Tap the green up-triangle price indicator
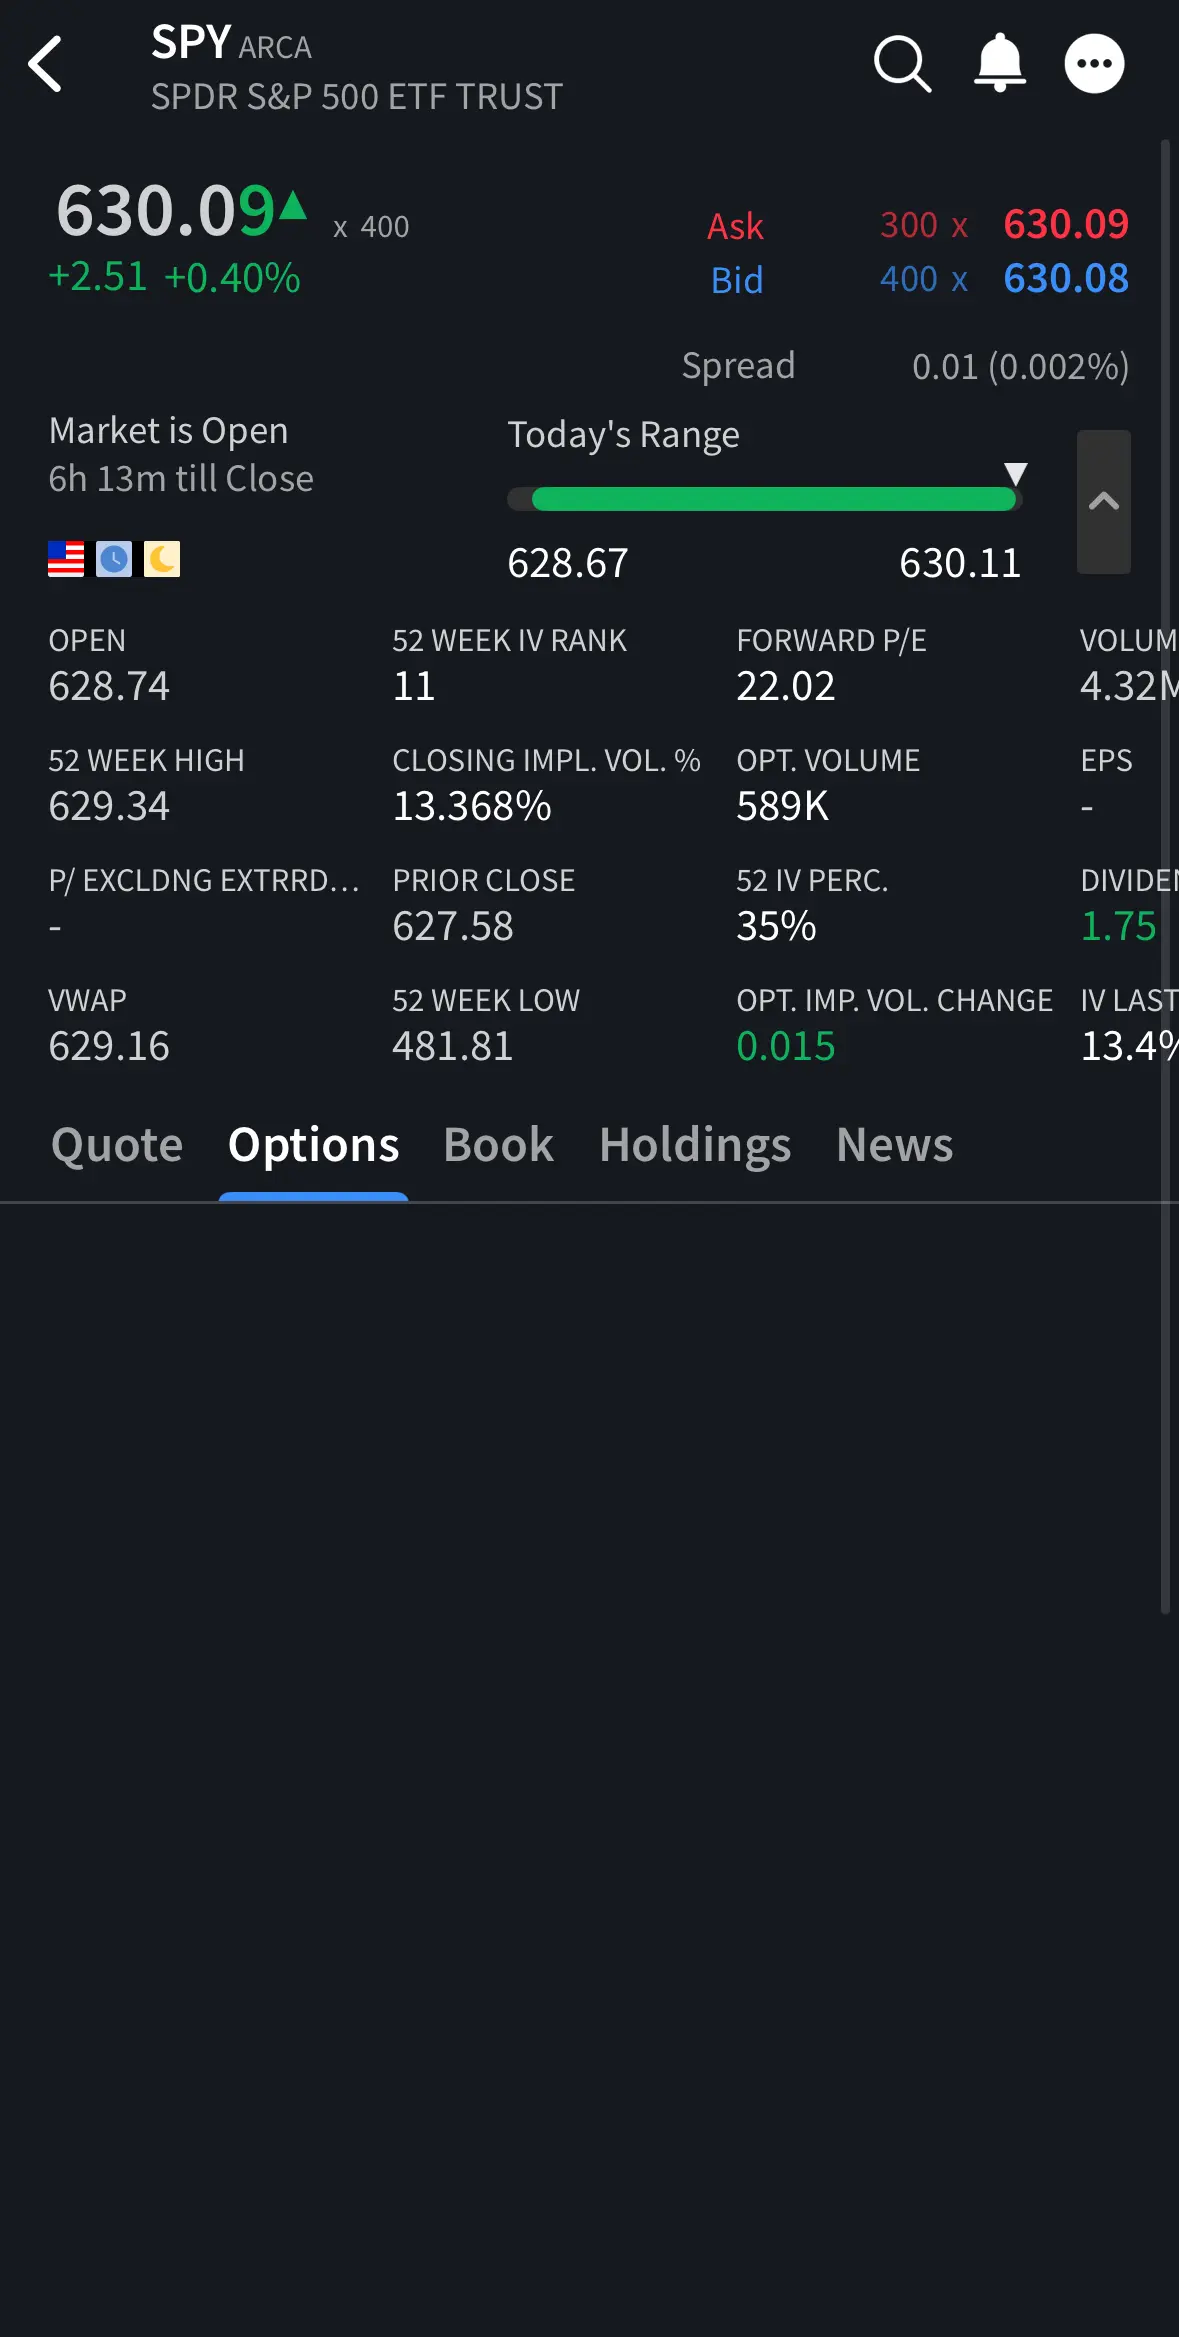Screen dimensions: 1179x2337 [x=293, y=205]
